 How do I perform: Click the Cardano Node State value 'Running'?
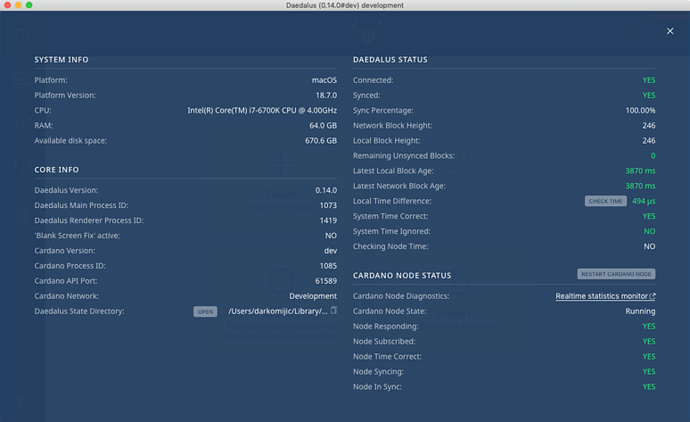tap(640, 311)
